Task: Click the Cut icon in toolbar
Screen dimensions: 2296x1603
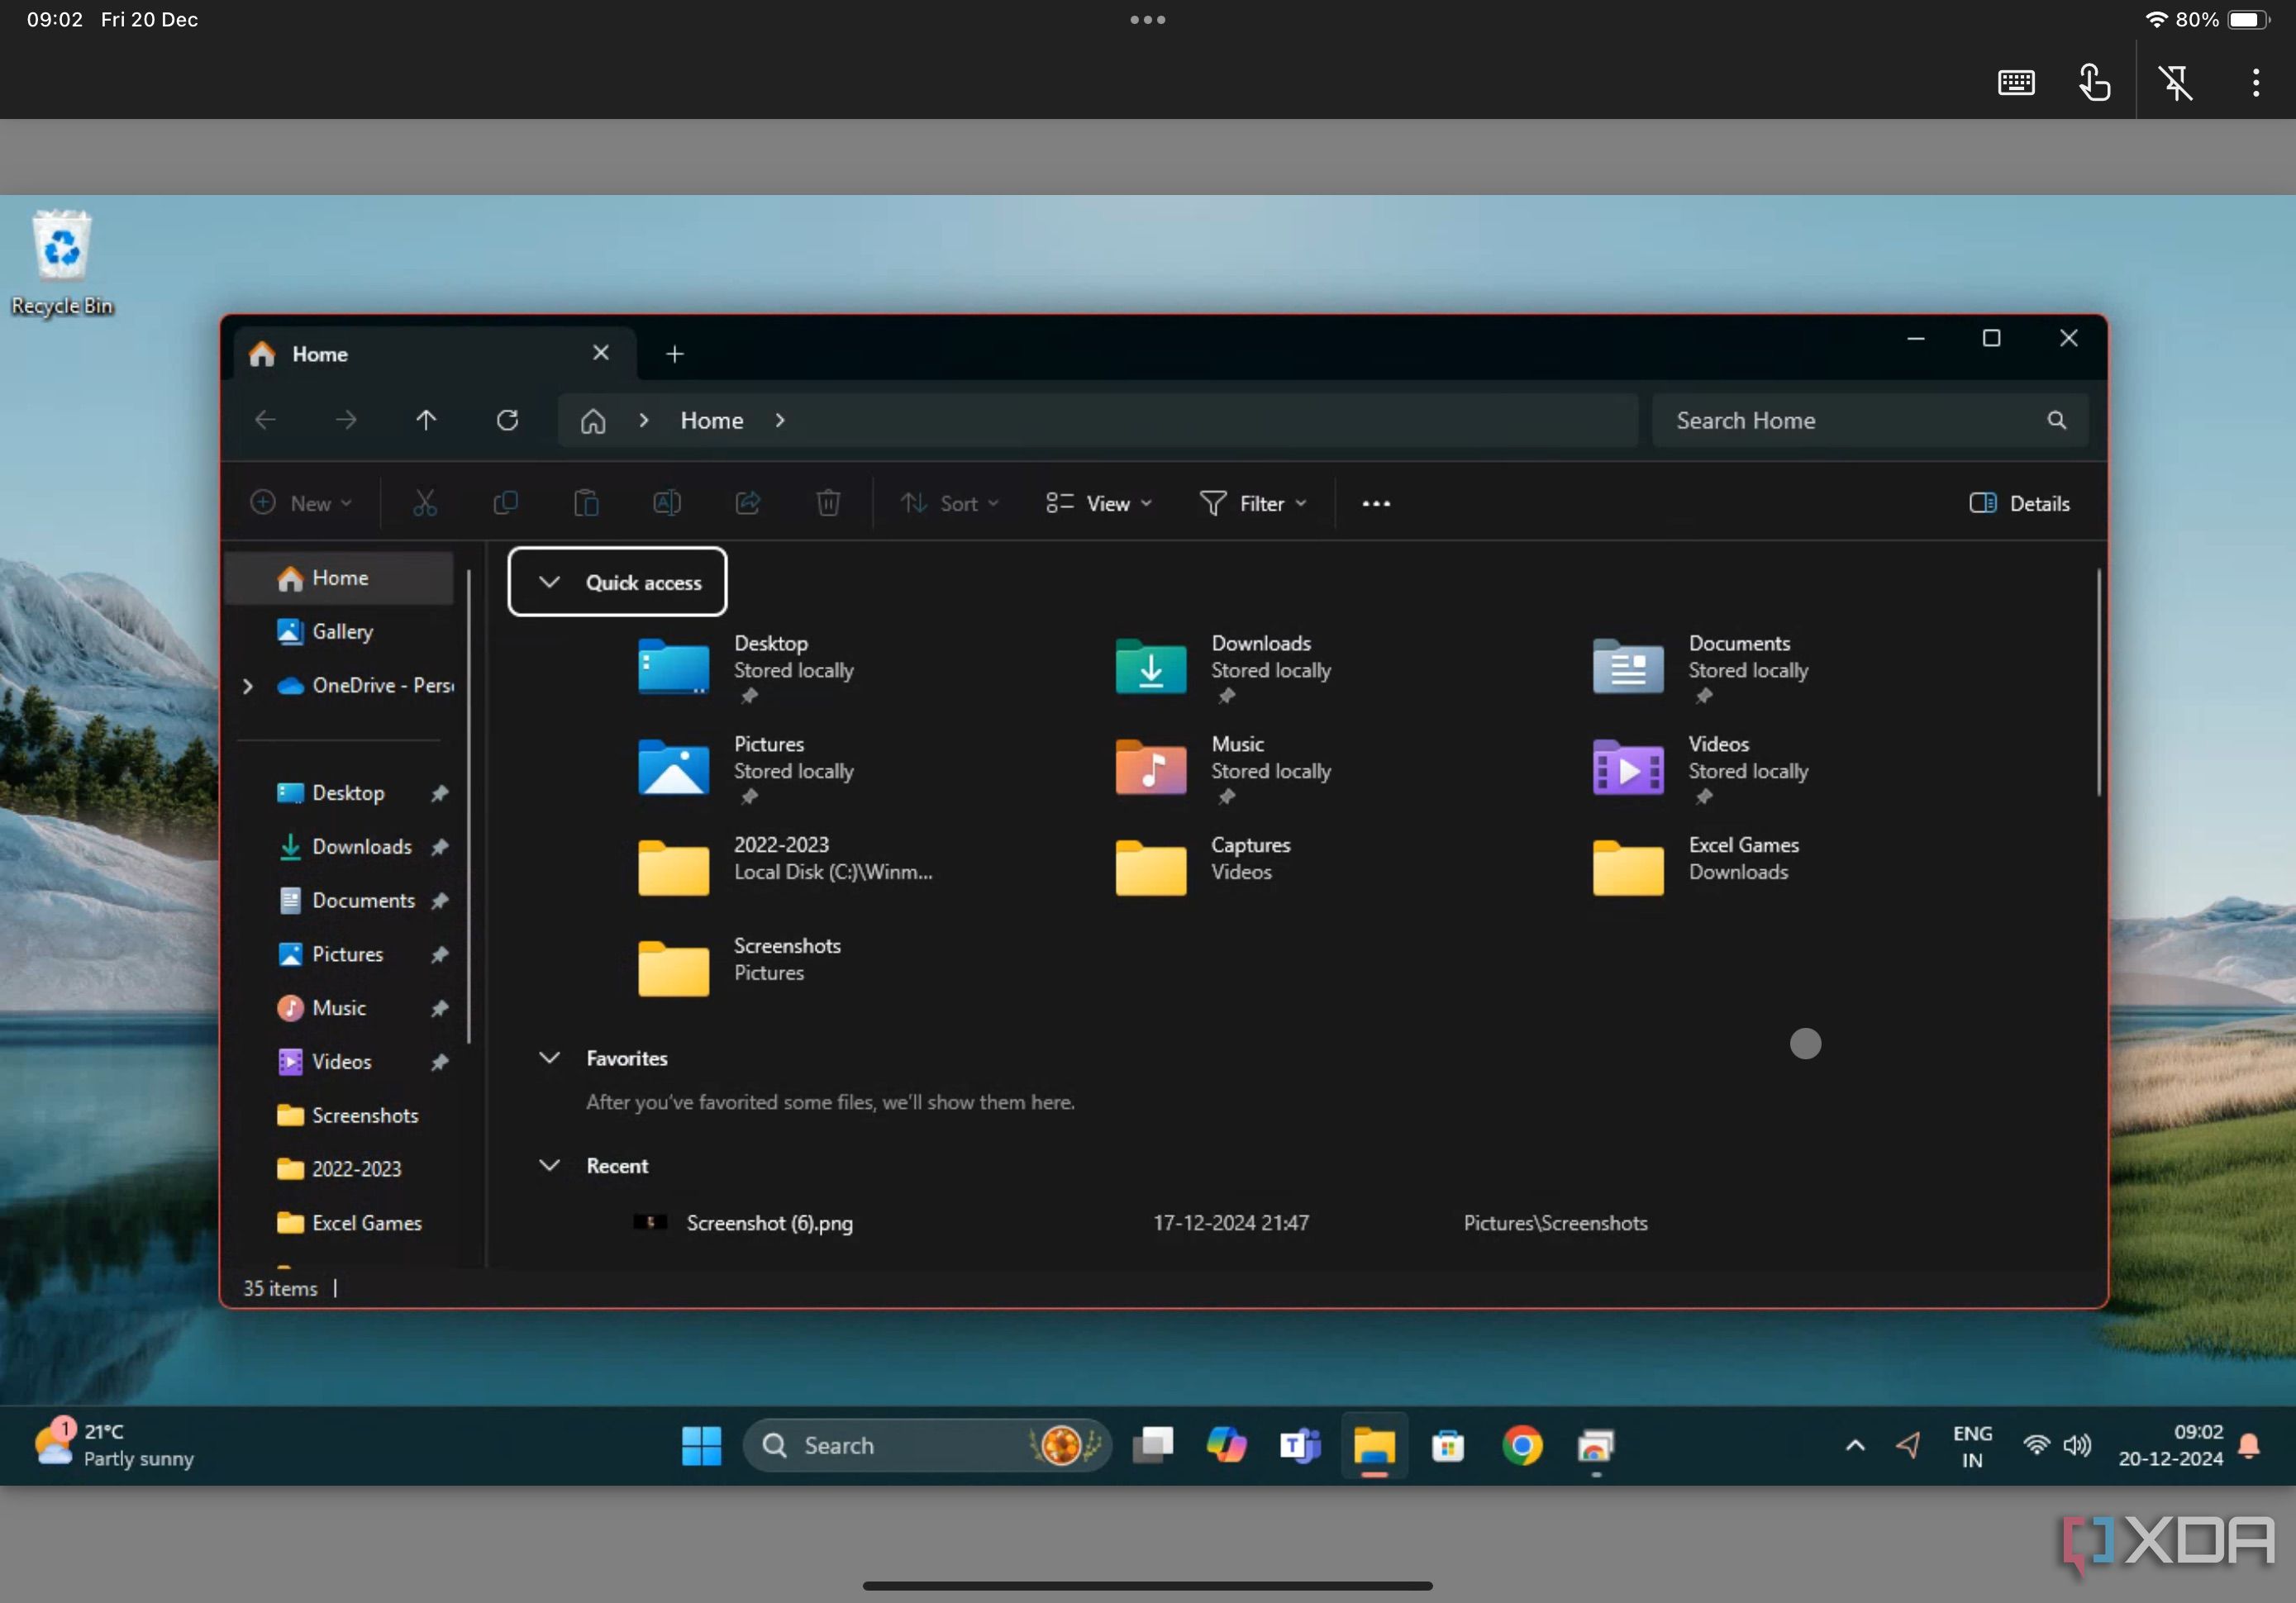Action: 424,504
